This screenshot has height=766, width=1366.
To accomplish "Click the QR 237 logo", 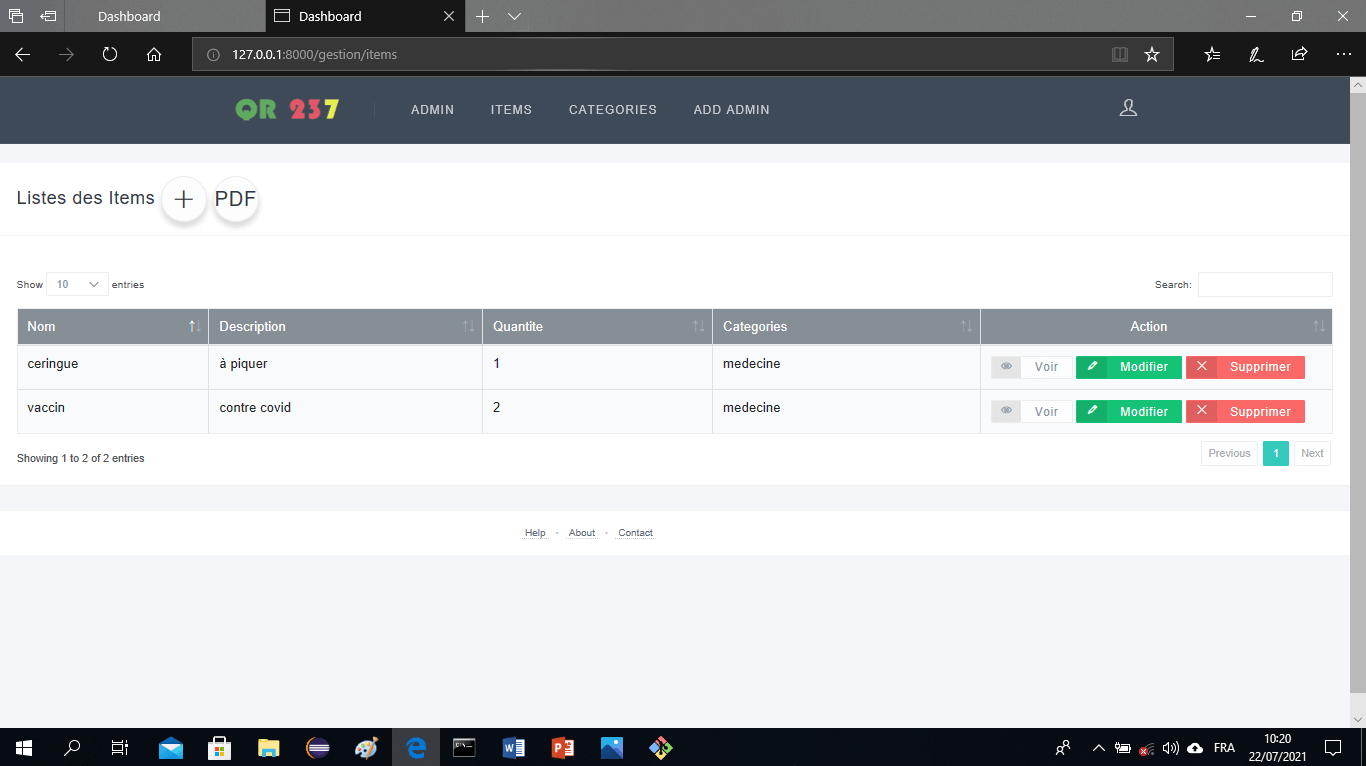I will [x=287, y=109].
